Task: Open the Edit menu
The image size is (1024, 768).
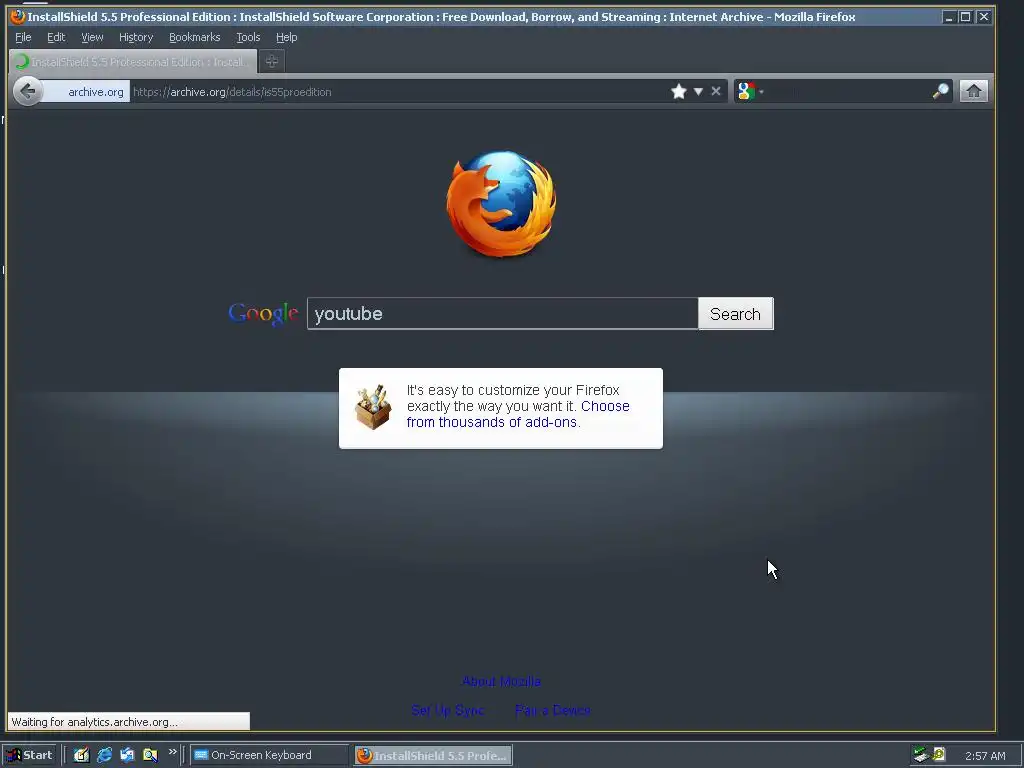Action: click(x=56, y=37)
